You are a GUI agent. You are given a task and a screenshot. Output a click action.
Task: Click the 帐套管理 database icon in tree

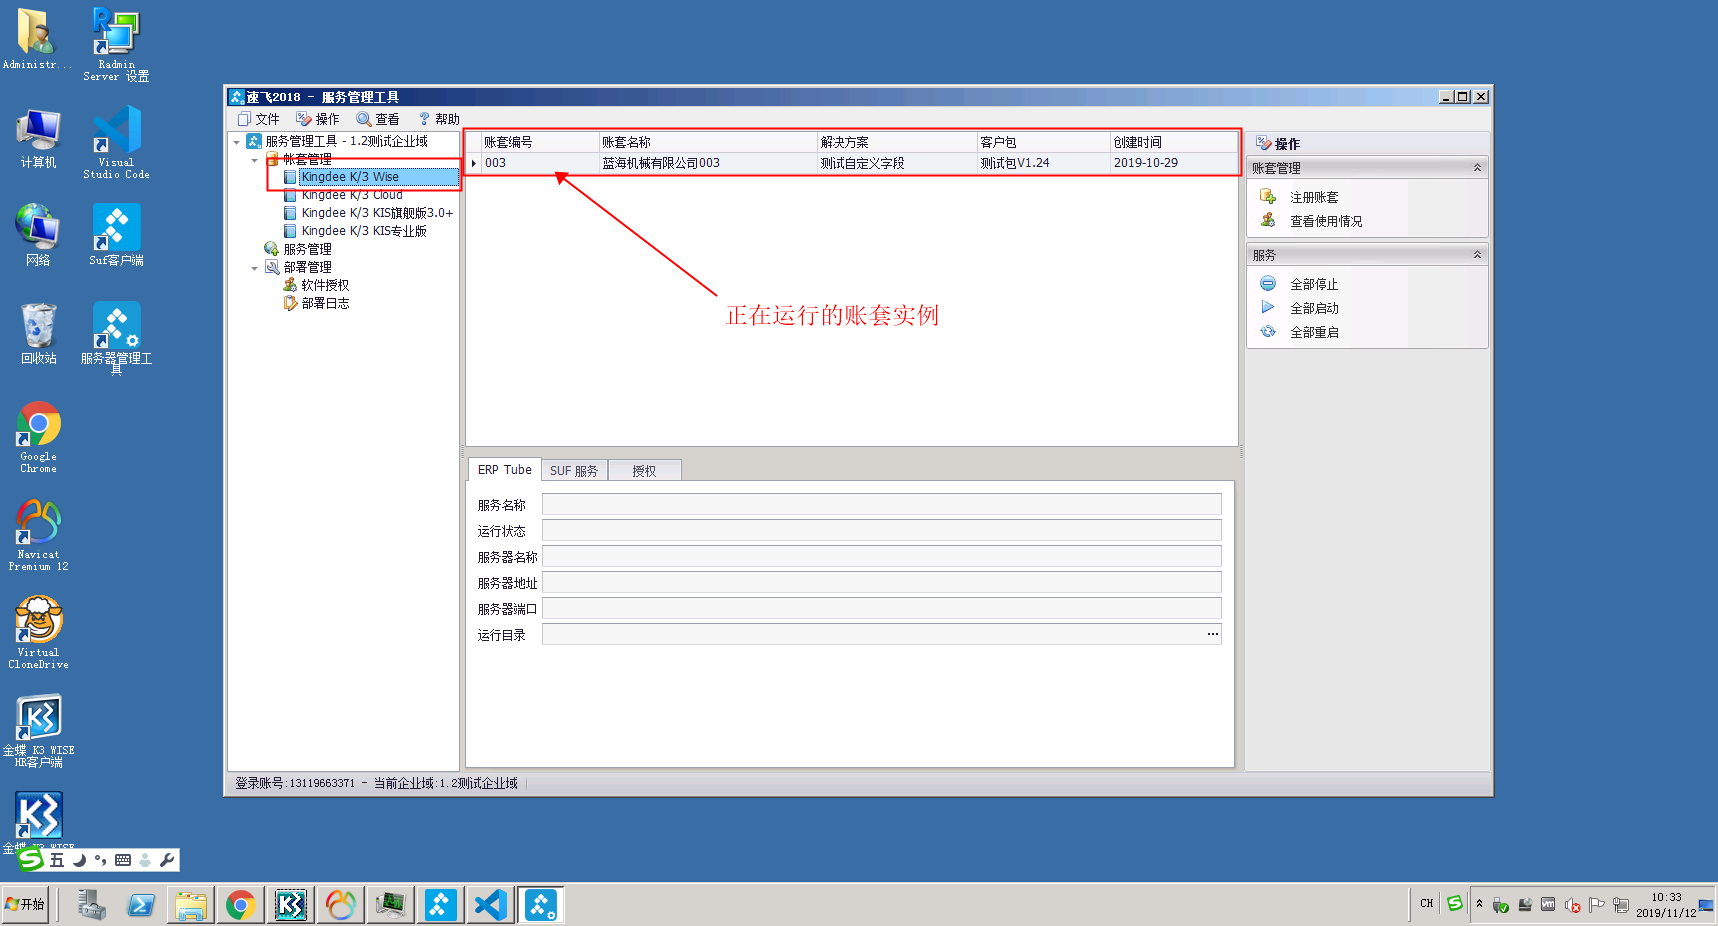(271, 159)
